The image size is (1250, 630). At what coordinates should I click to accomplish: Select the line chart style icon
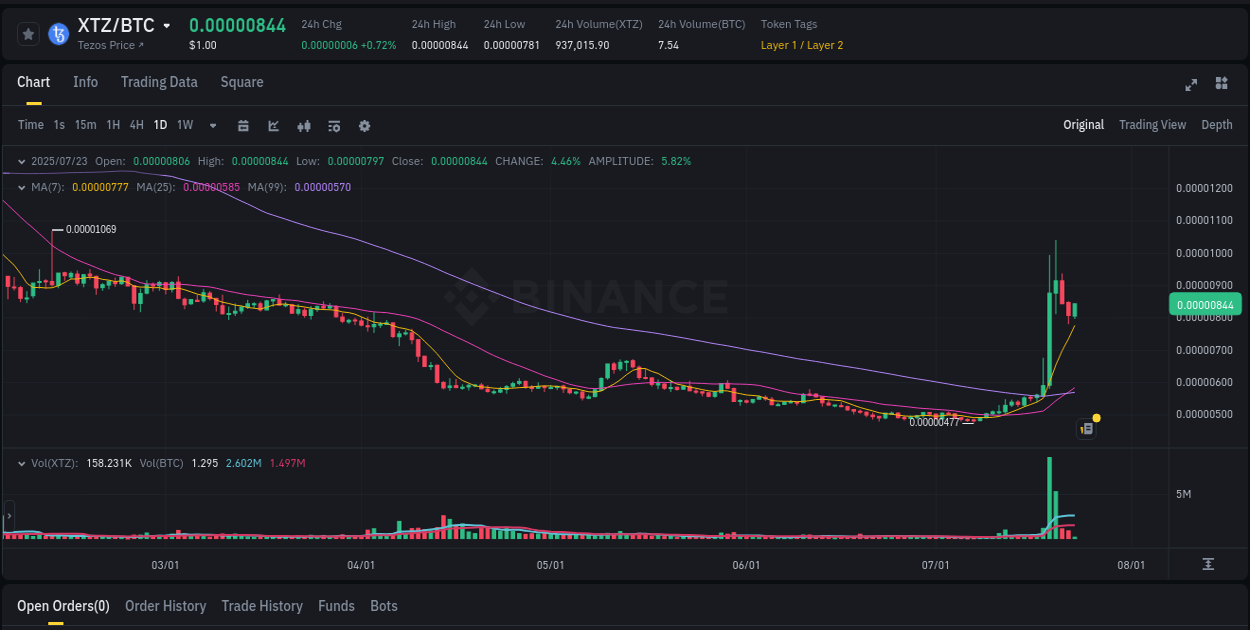[x=273, y=125]
